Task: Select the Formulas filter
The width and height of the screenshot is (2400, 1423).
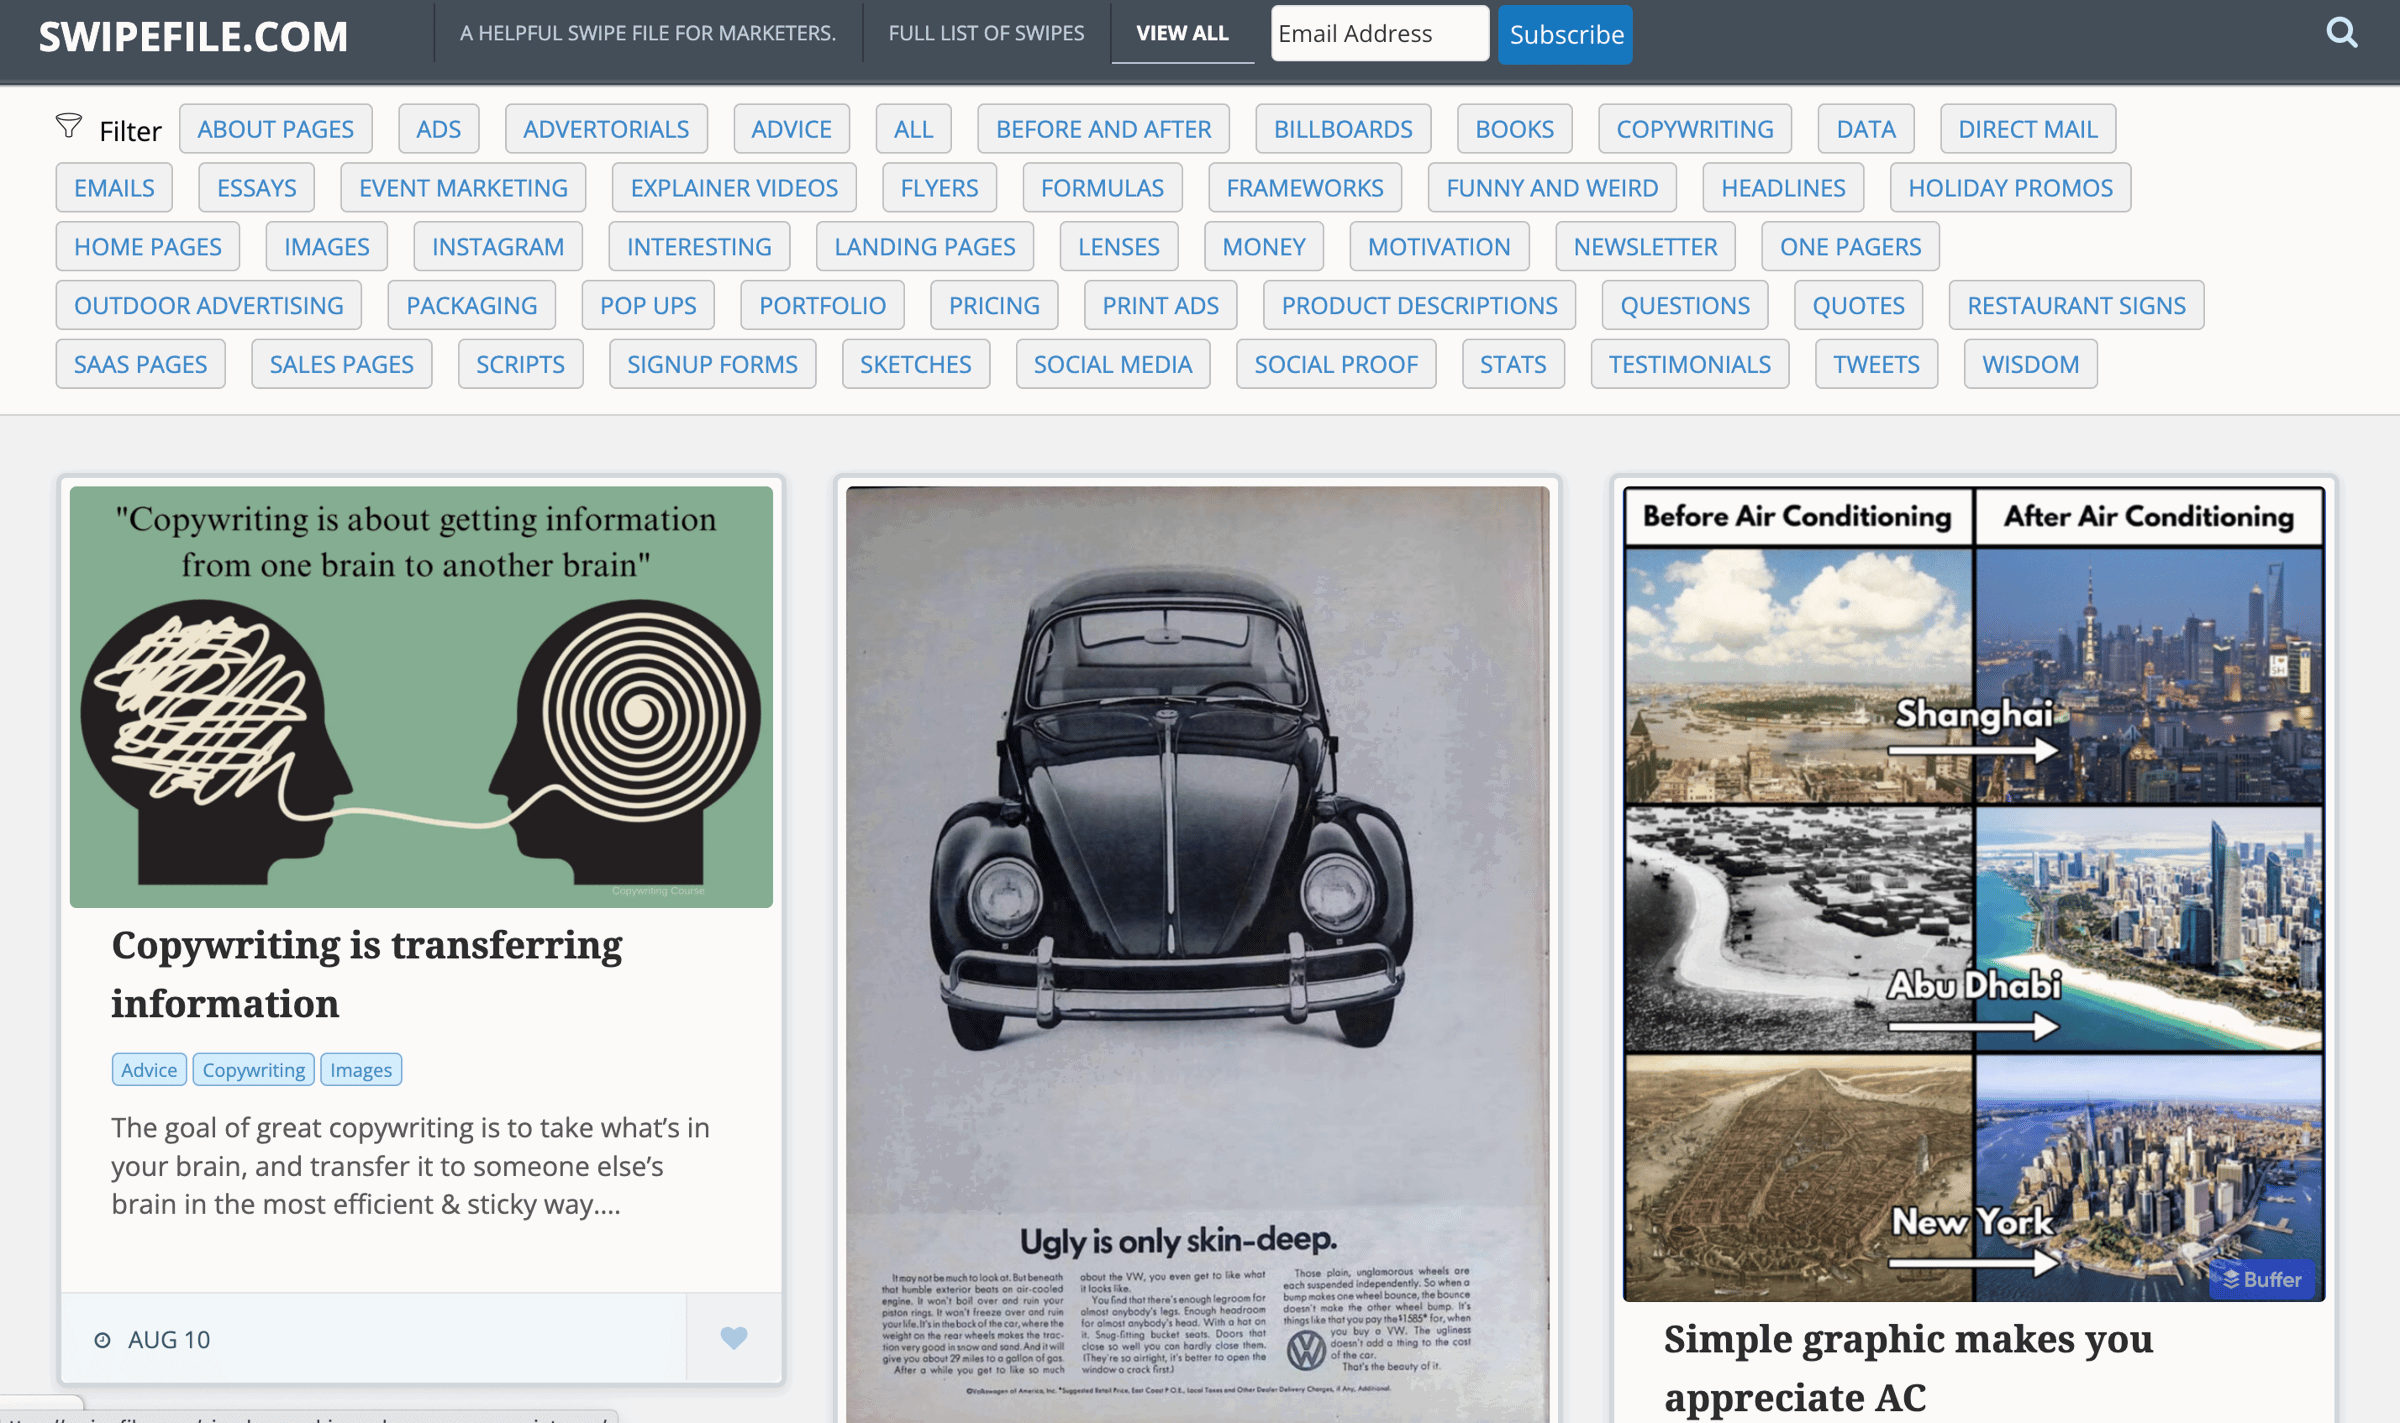Action: pyautogui.click(x=1102, y=188)
